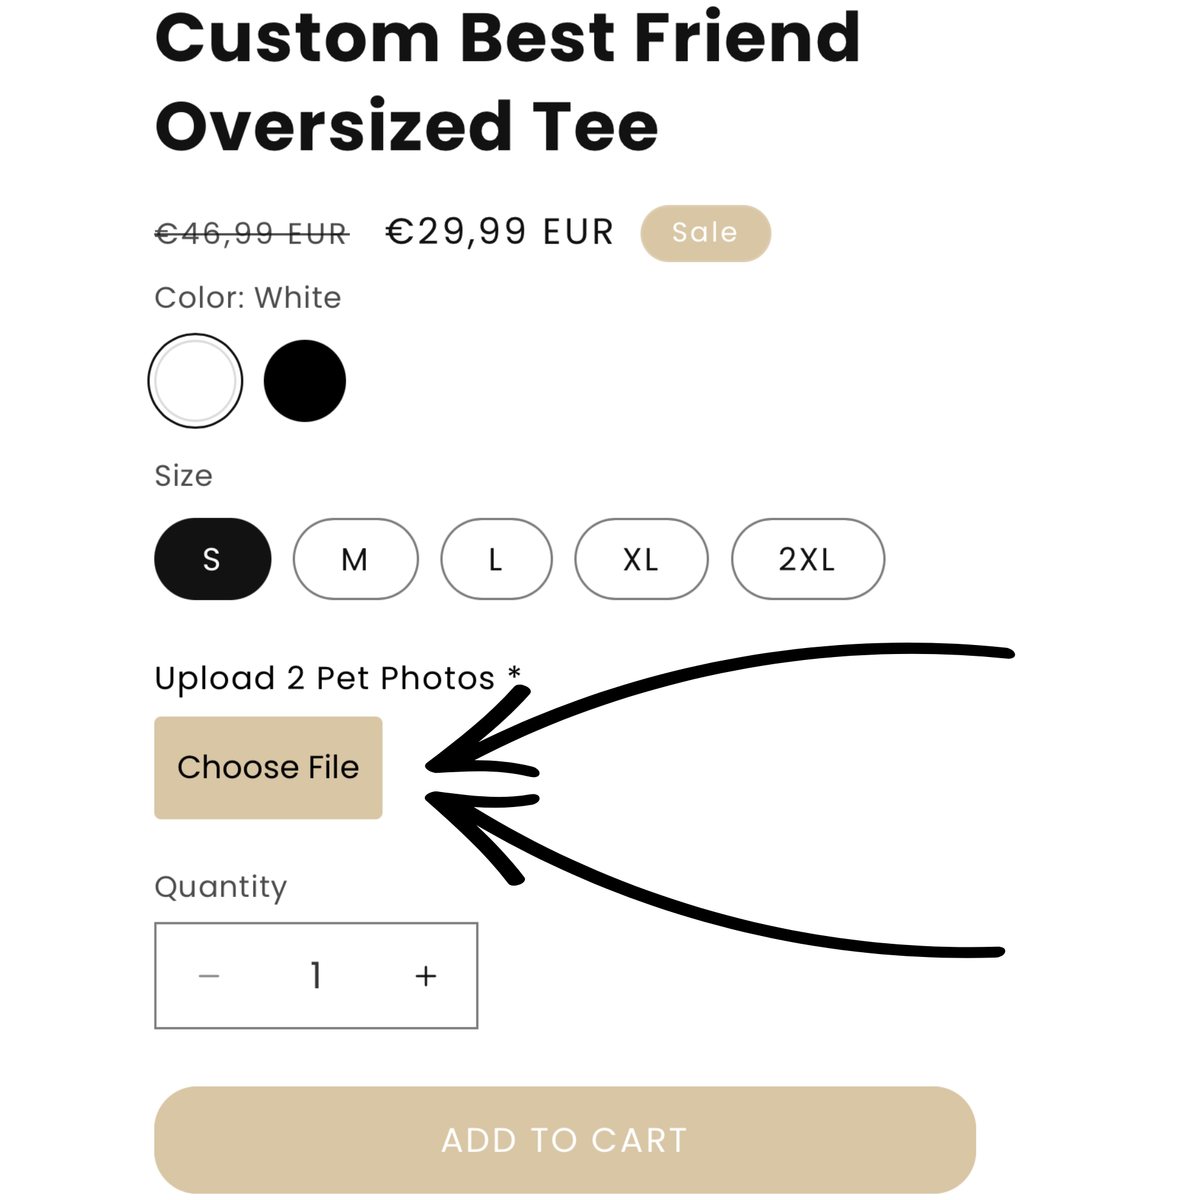Click the crossed-out €46,99 EUR price

click(x=252, y=234)
